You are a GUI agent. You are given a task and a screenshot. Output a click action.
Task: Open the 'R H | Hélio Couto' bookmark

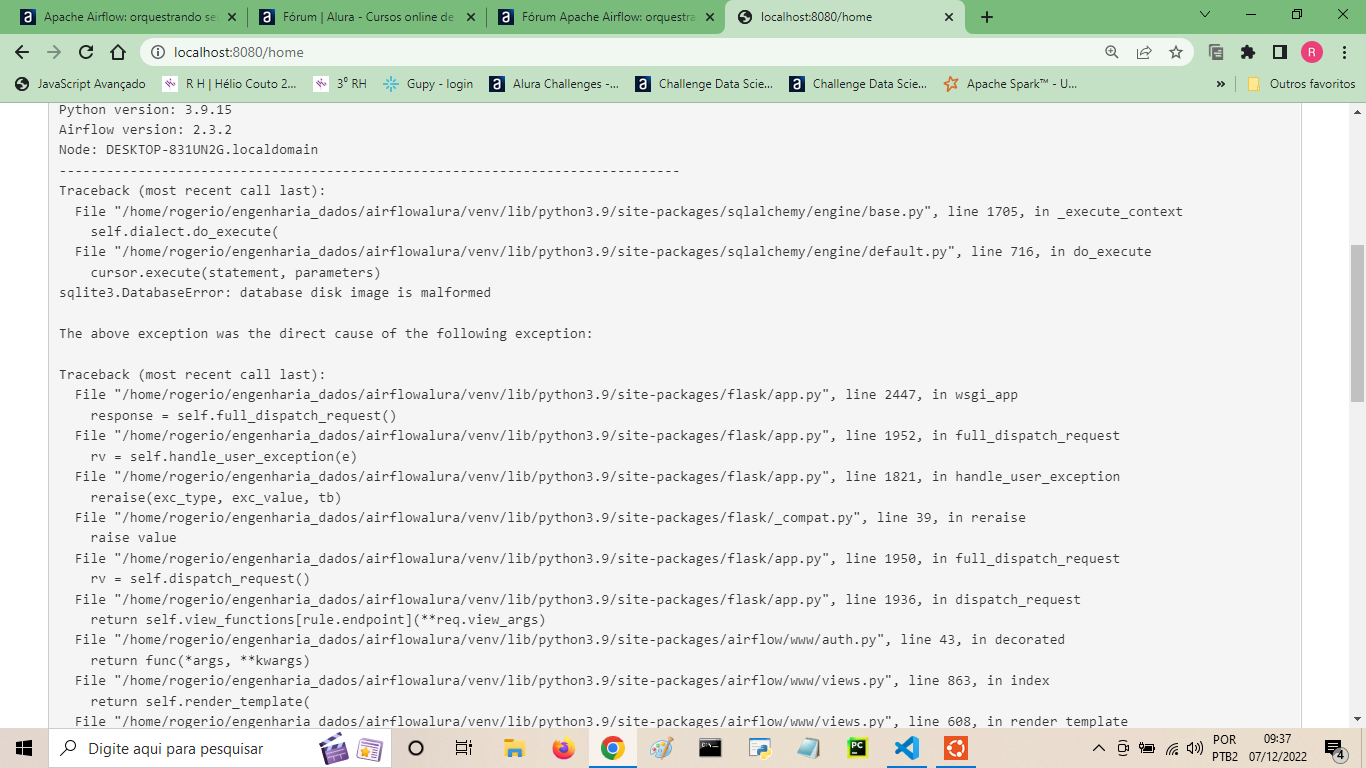(x=229, y=84)
